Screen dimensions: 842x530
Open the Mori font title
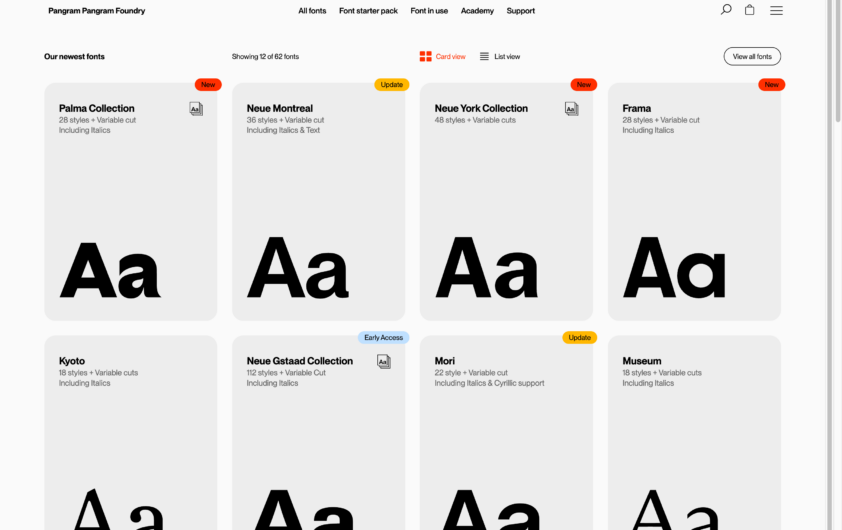pos(445,361)
